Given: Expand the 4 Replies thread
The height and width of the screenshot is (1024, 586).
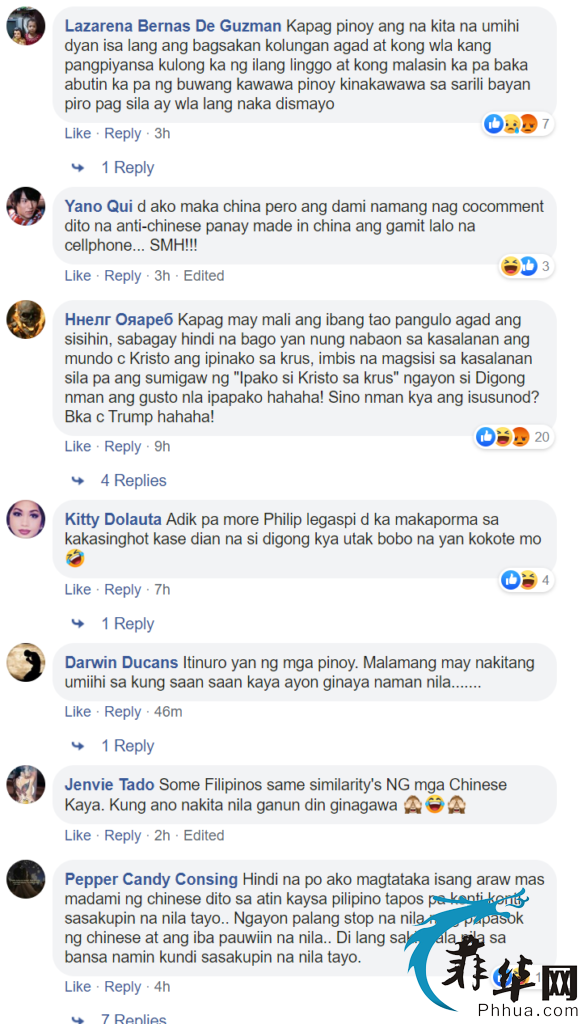Looking at the screenshot, I should coord(133,481).
